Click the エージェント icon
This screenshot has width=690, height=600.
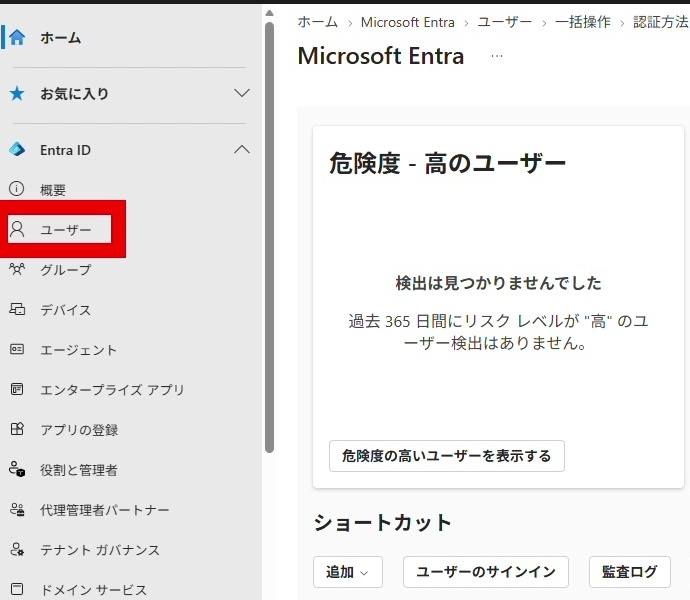coord(17,349)
